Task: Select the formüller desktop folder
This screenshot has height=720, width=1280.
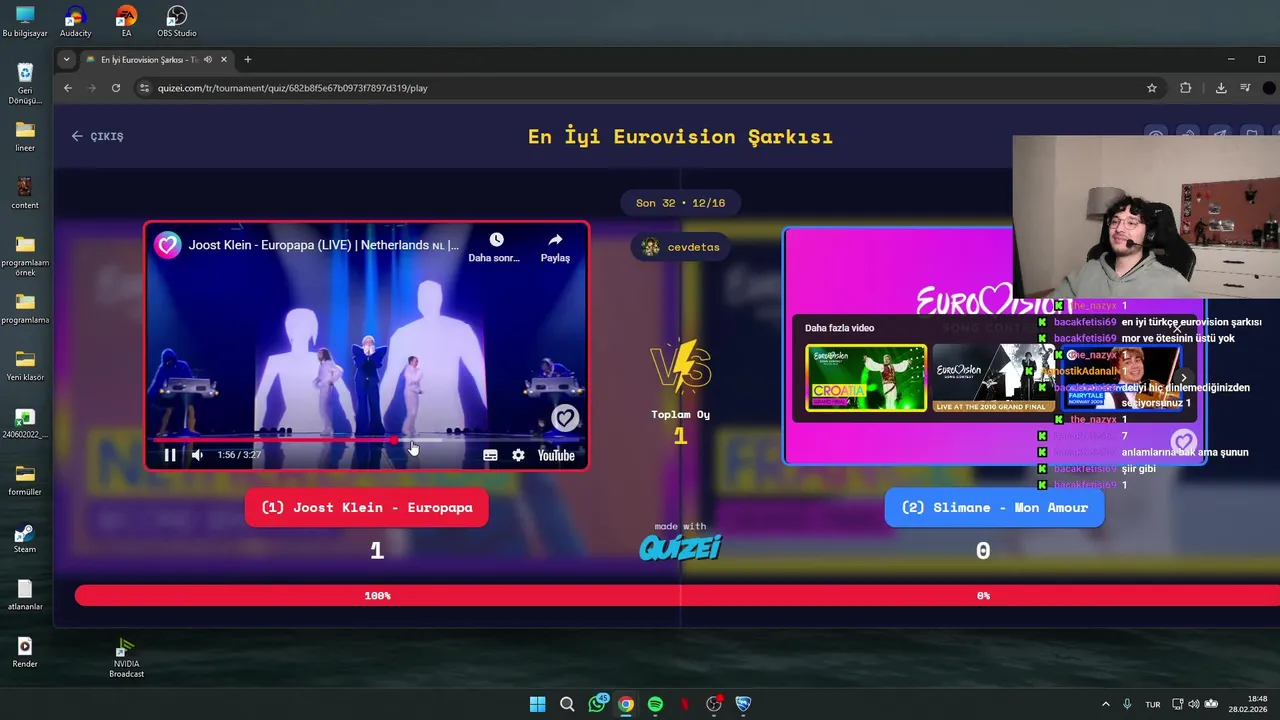Action: click(25, 480)
